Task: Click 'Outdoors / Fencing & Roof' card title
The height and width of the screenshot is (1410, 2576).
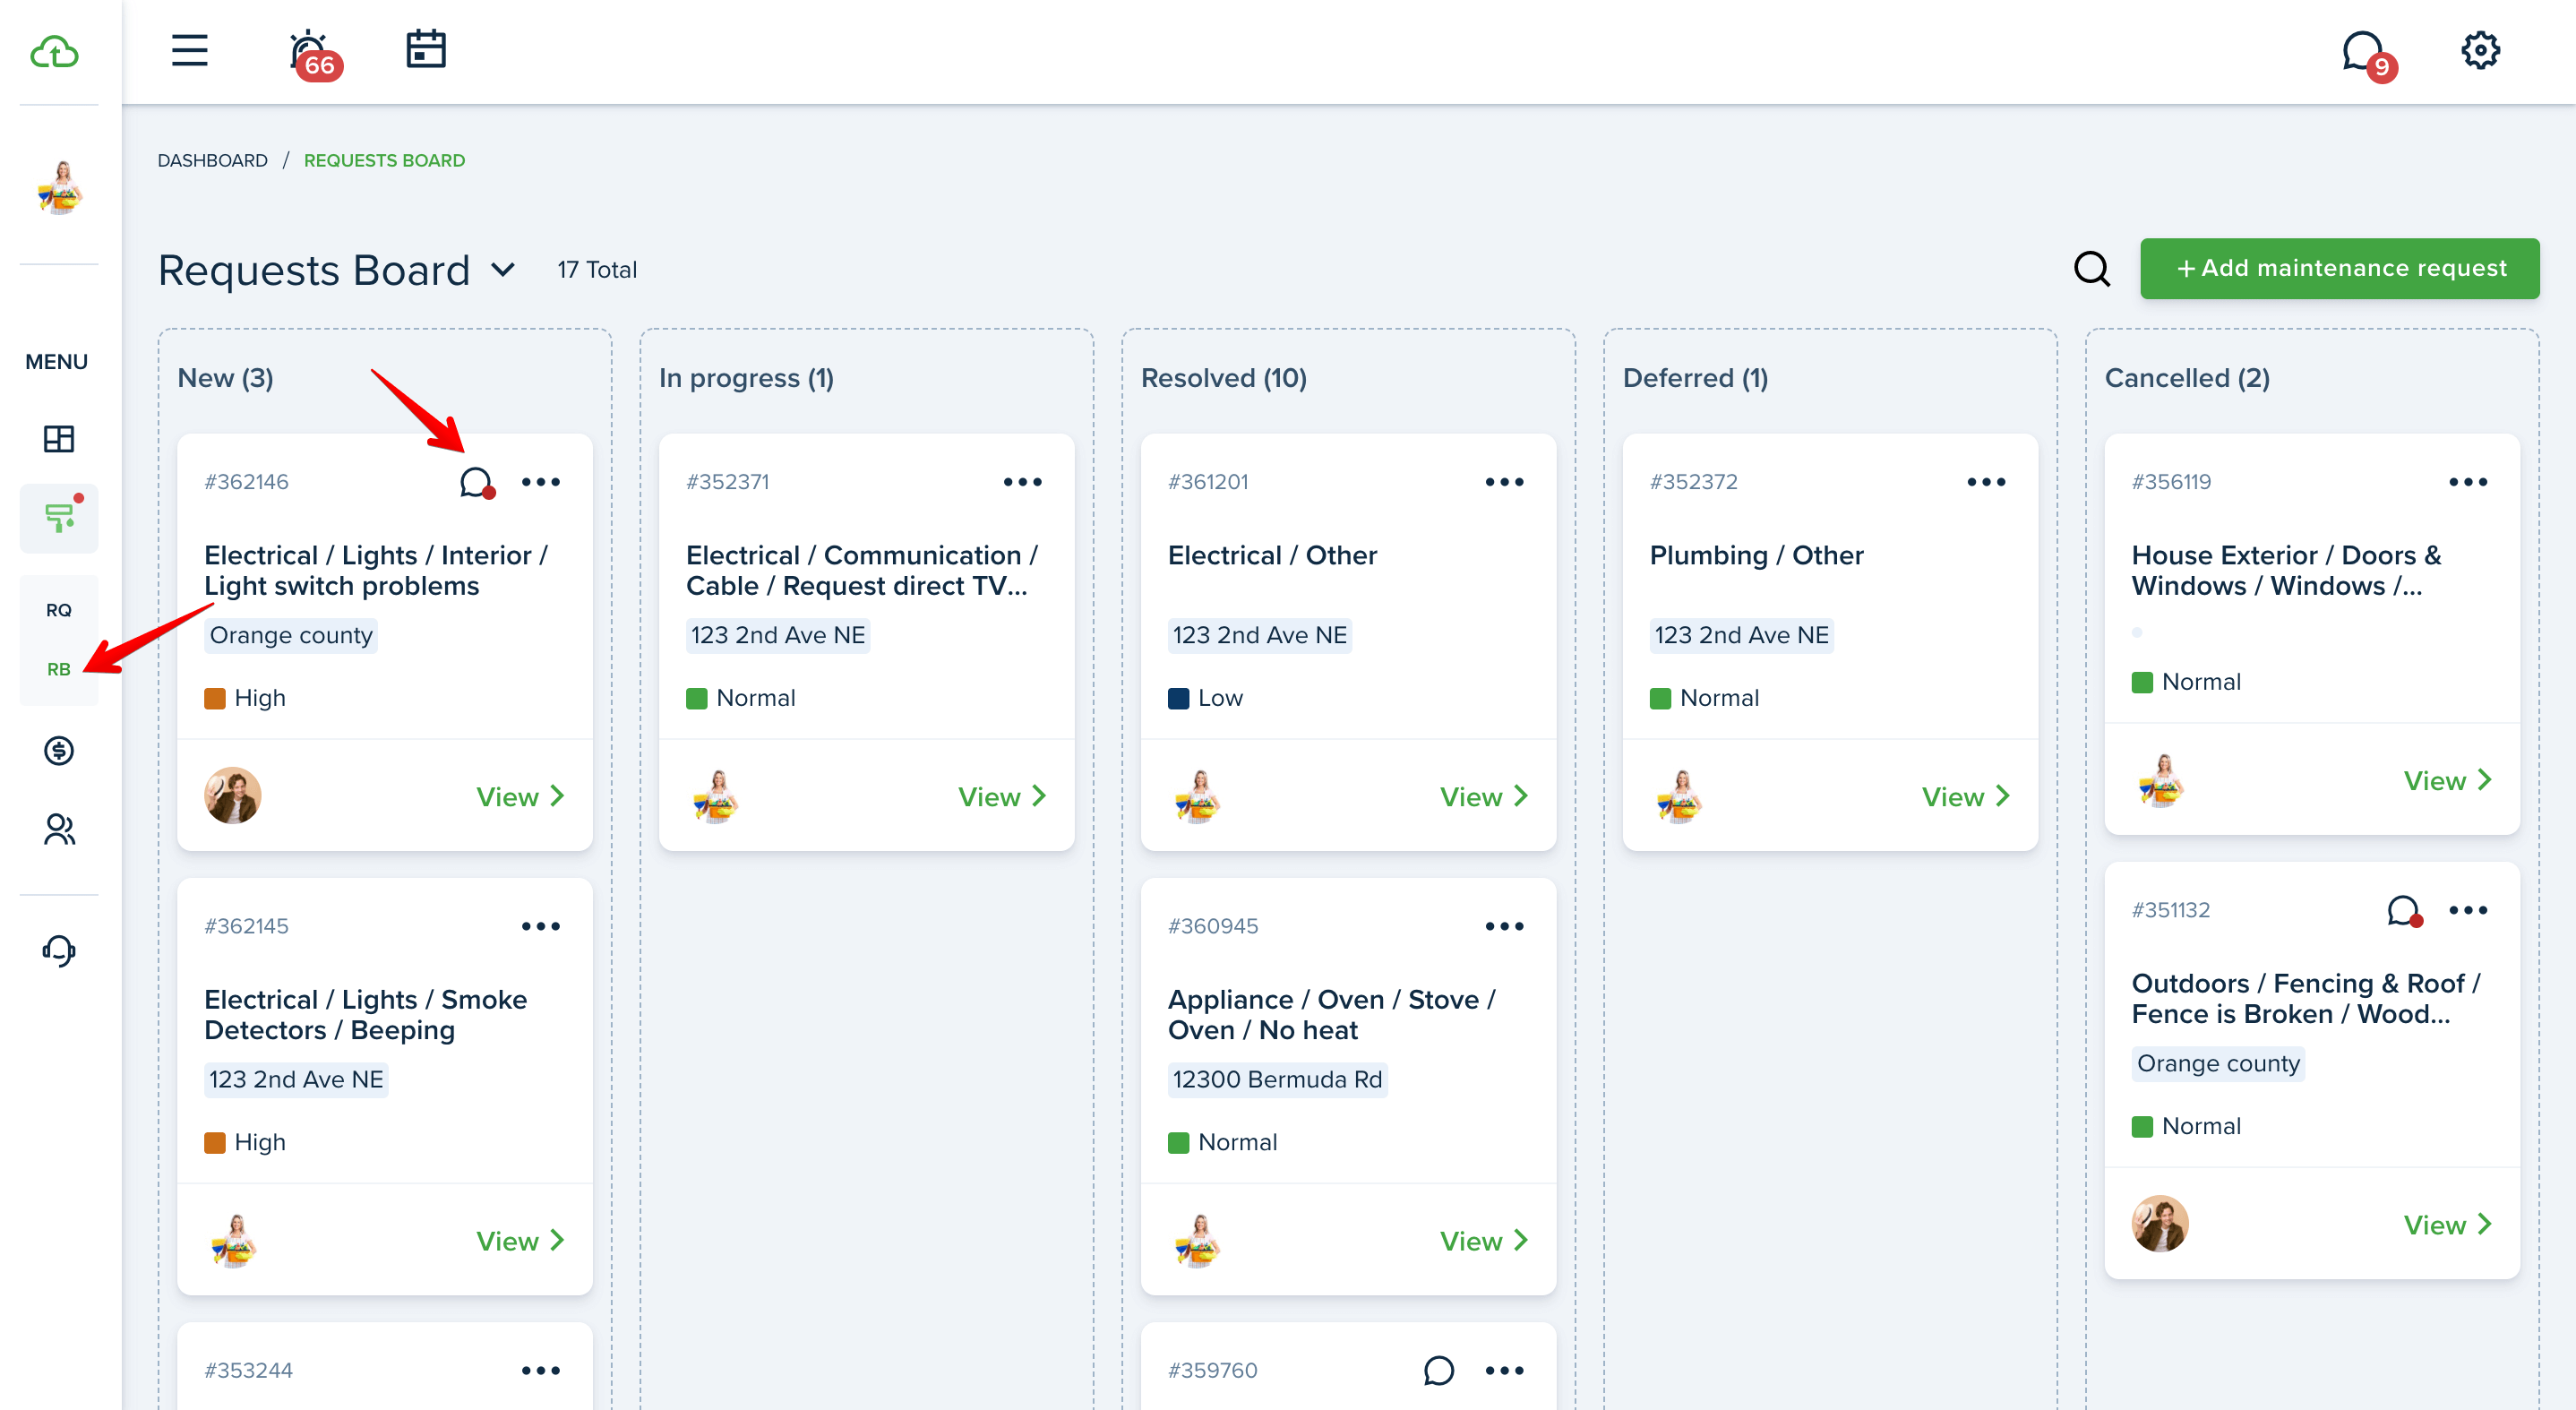Action: [2306, 998]
